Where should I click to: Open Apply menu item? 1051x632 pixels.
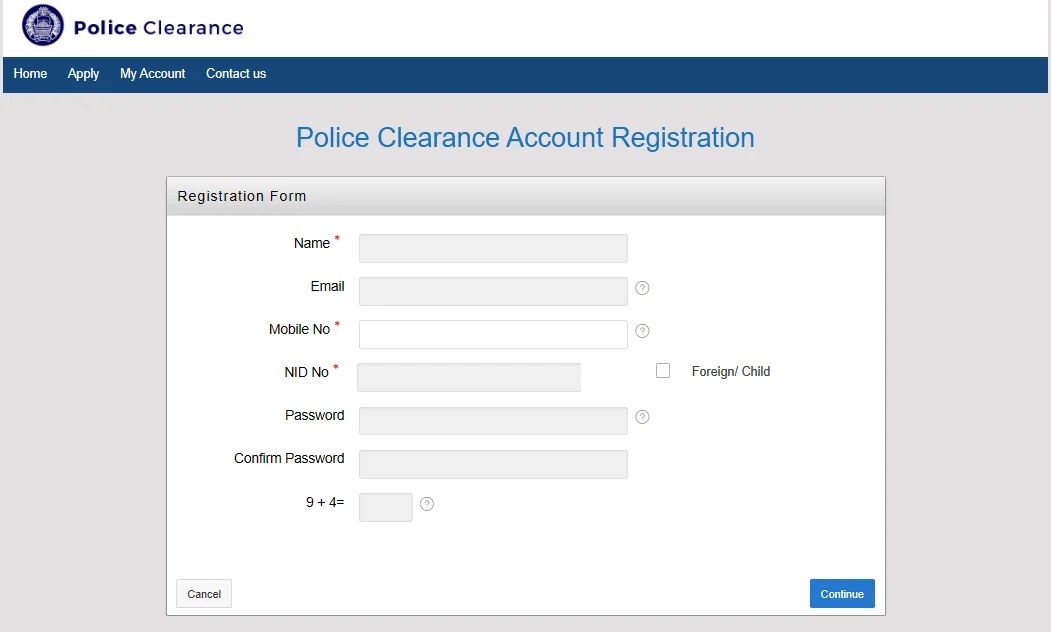(x=83, y=74)
